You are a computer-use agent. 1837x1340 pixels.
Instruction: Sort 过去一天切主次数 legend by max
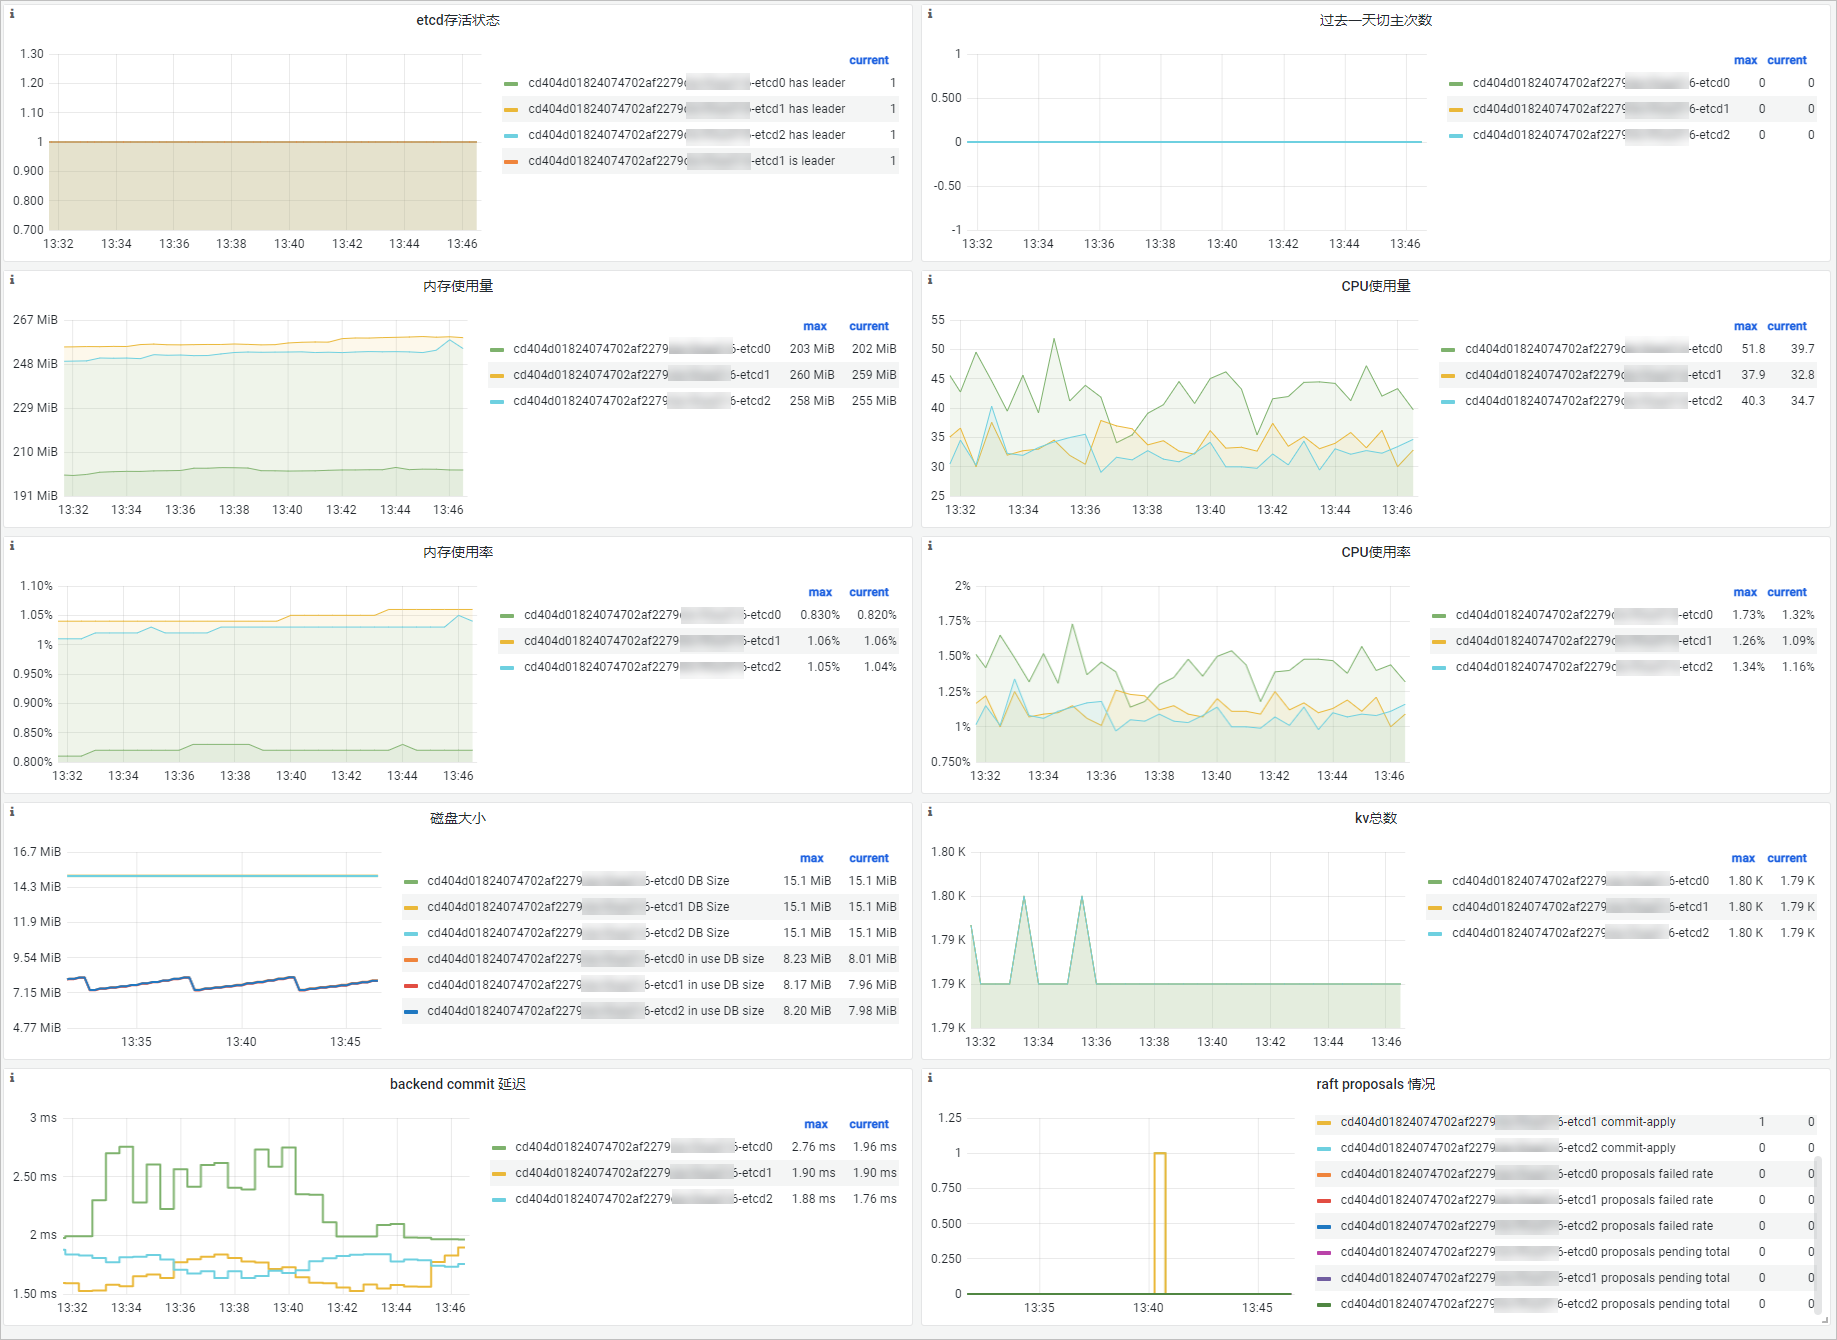click(x=1745, y=60)
